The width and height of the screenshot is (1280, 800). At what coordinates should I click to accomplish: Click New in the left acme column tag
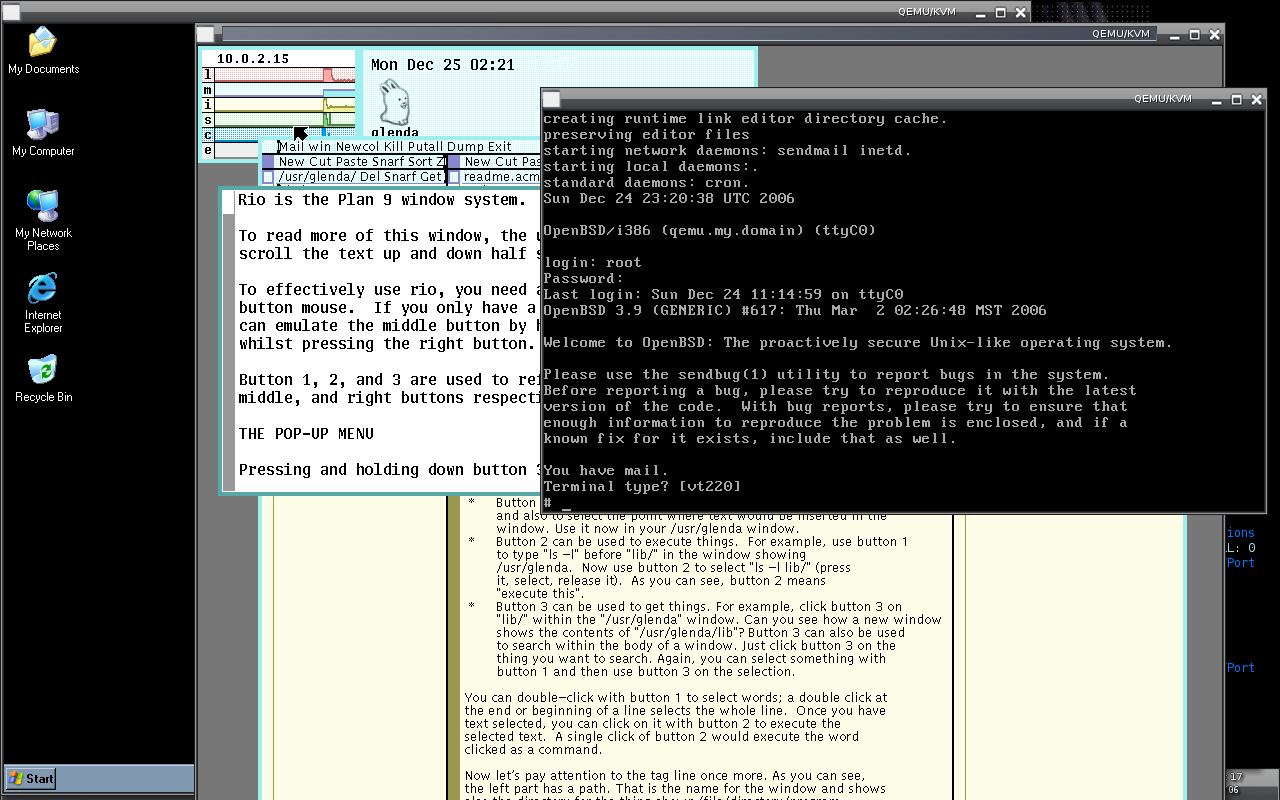pos(291,162)
